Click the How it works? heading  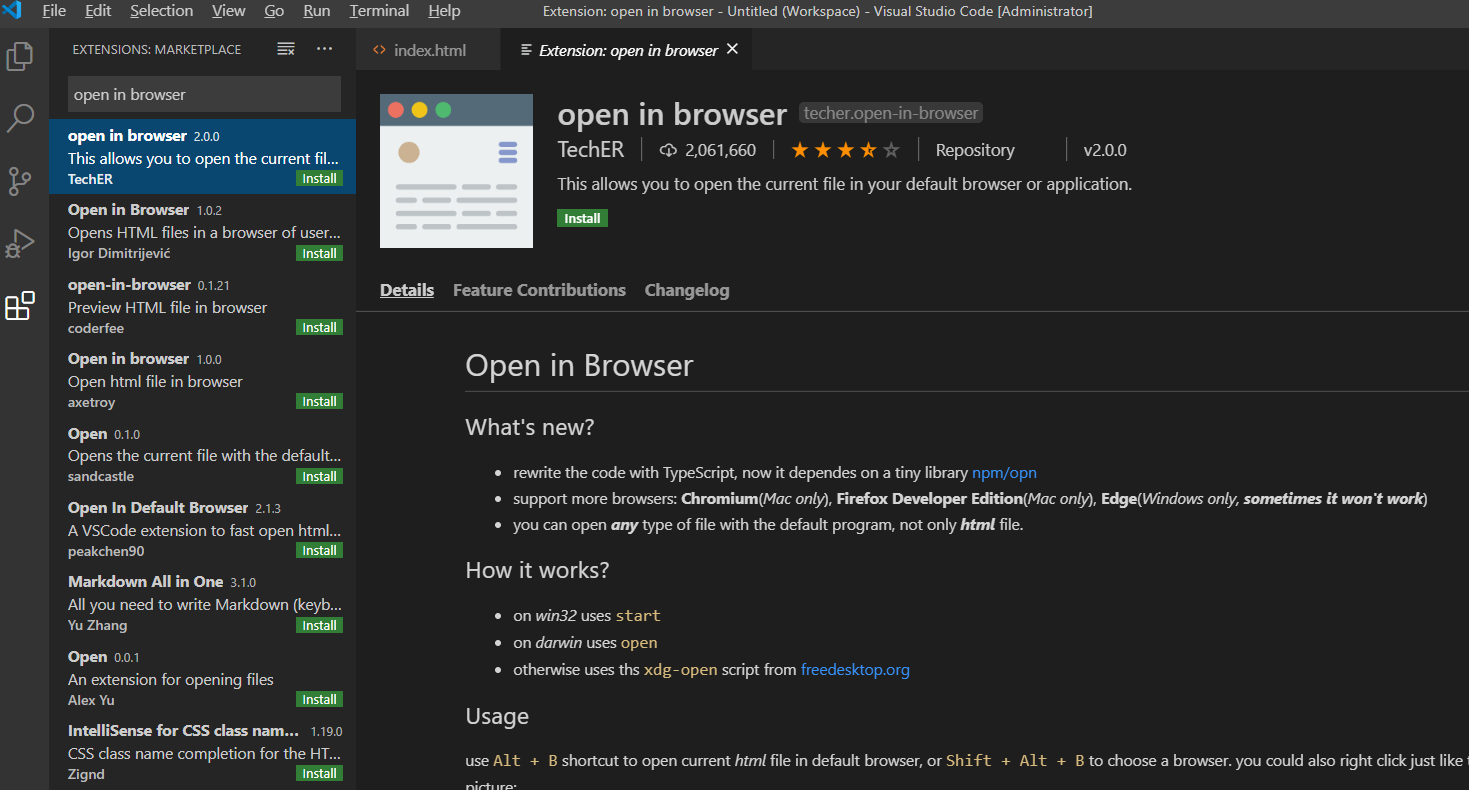(x=537, y=570)
